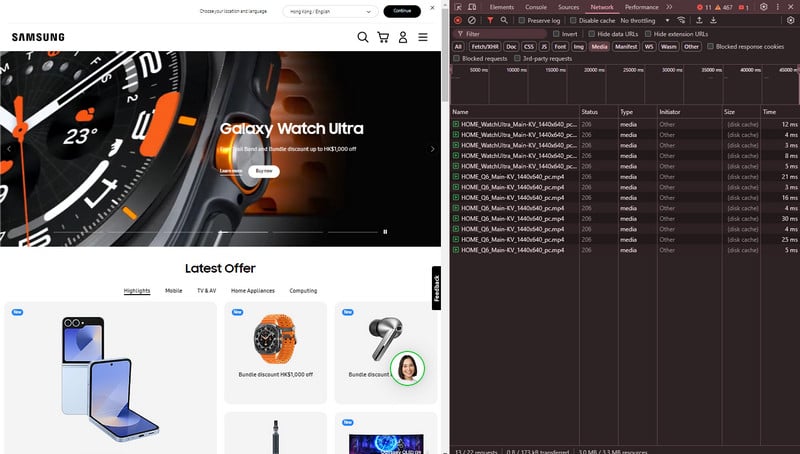Viewport: 800px width, 454px height.
Task: Close the location and language banner
Action: [432, 8]
